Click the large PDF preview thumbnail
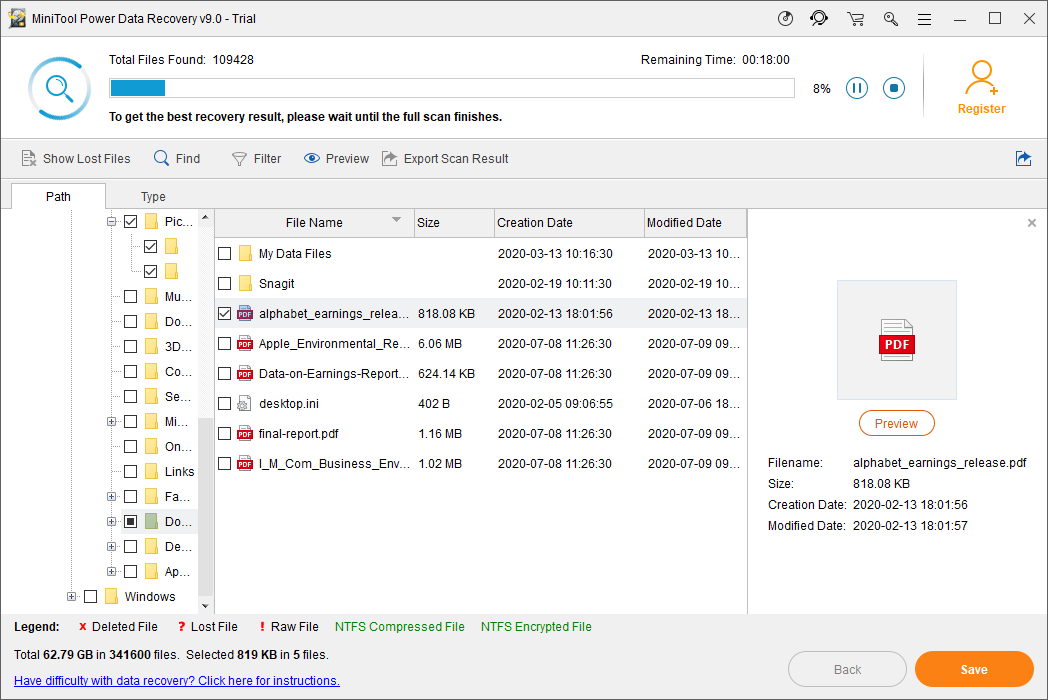 point(896,340)
